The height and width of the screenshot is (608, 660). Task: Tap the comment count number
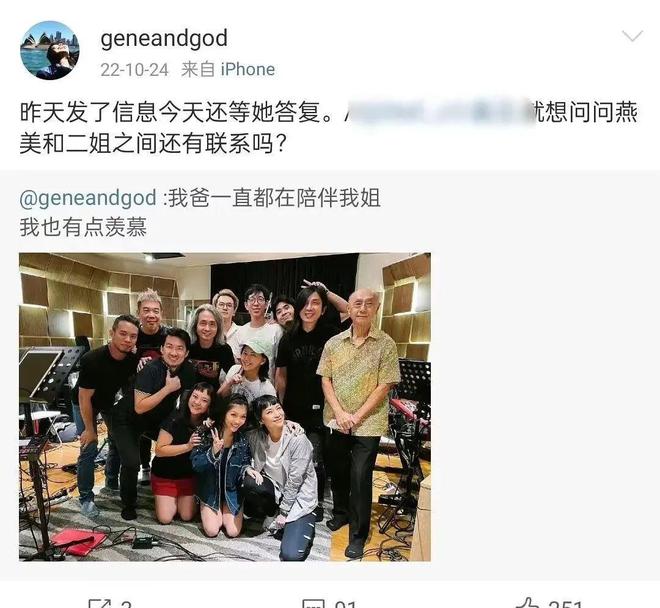click(346, 605)
